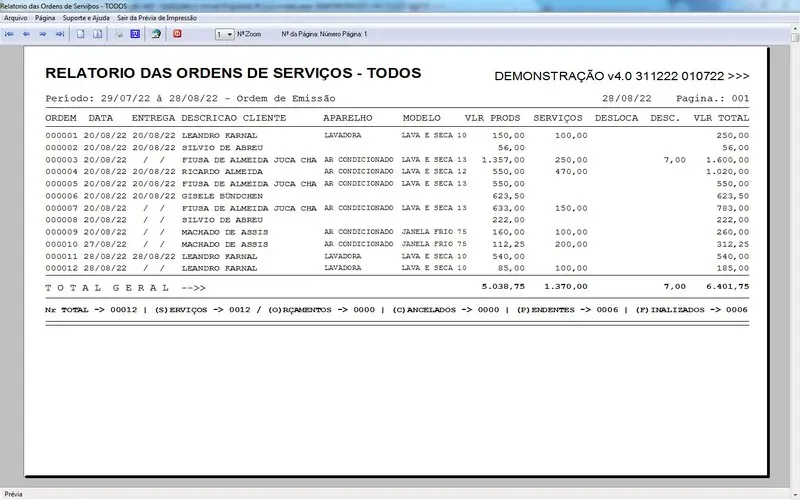Screen dimensions: 800x500
Task: Click the next page arrow icon
Action: [43, 34]
